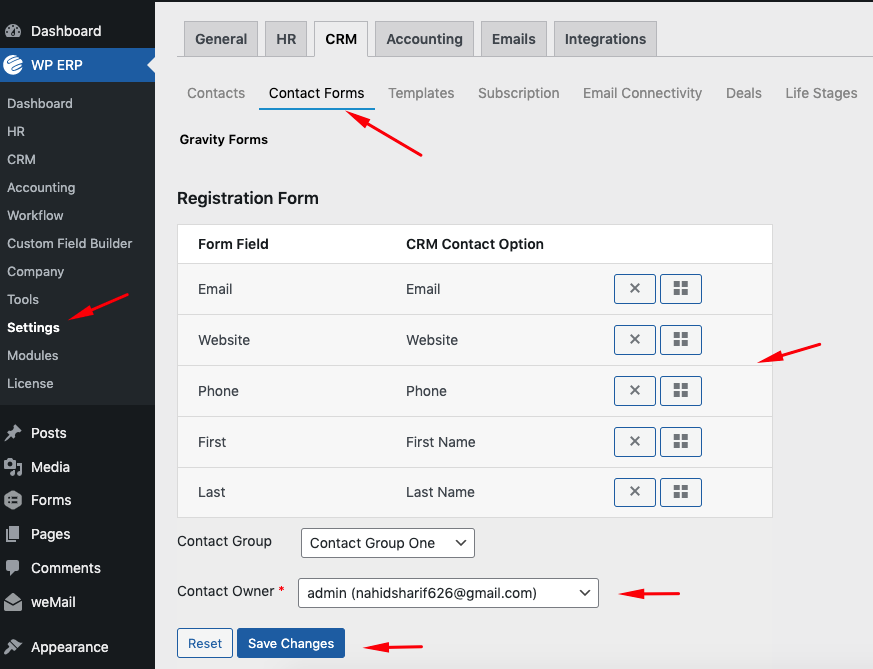Click the Save Changes button
Viewport: 873px width, 669px height.
tap(291, 643)
